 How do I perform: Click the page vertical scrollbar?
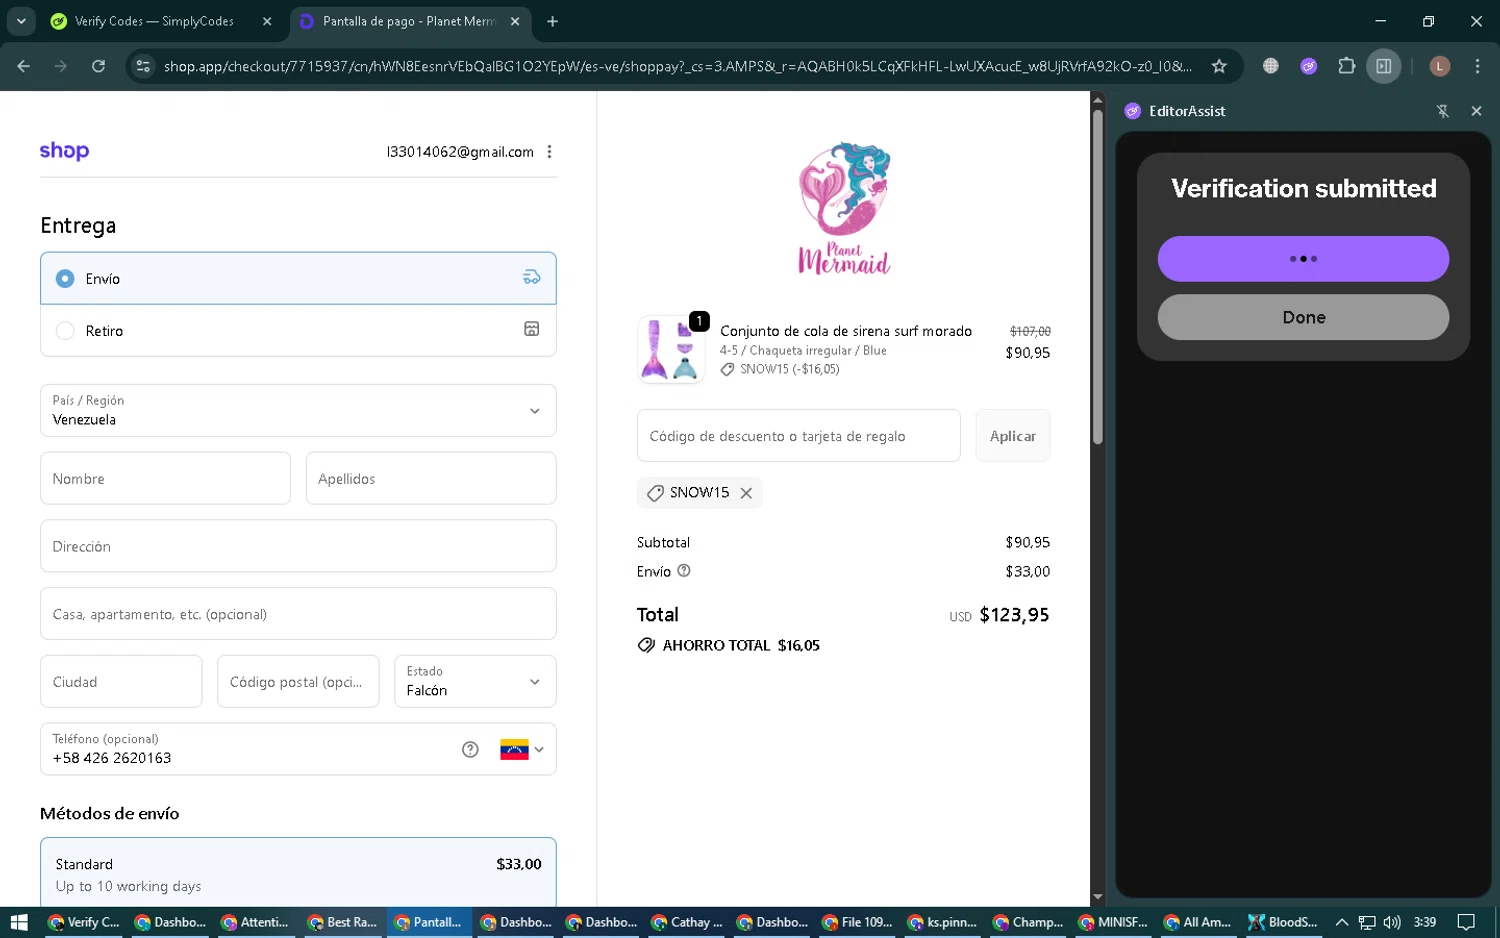tap(1097, 277)
